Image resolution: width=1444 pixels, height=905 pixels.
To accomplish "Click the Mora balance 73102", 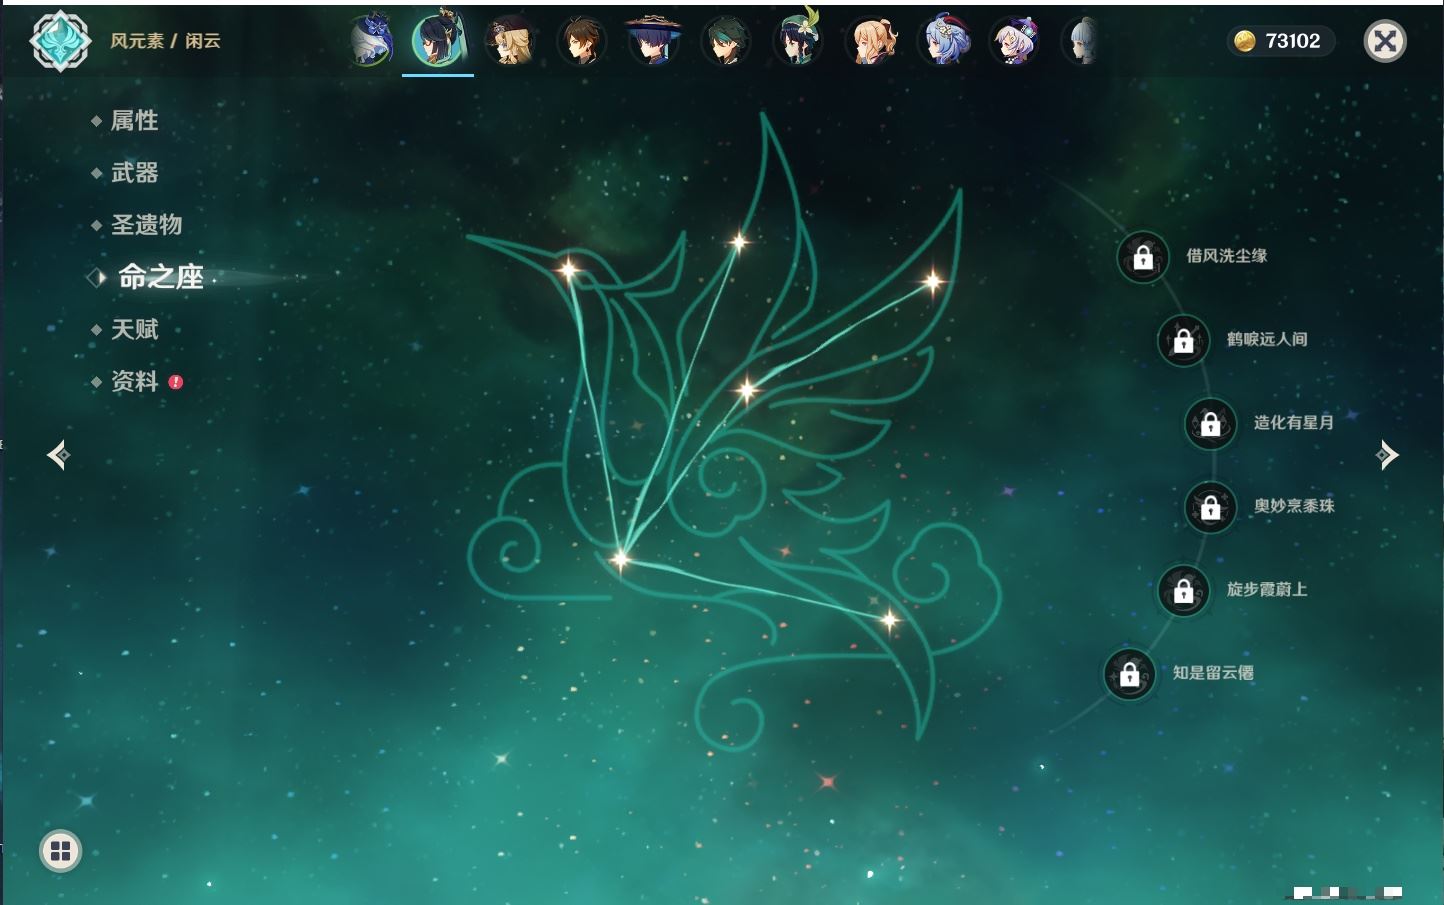I will click(1293, 41).
